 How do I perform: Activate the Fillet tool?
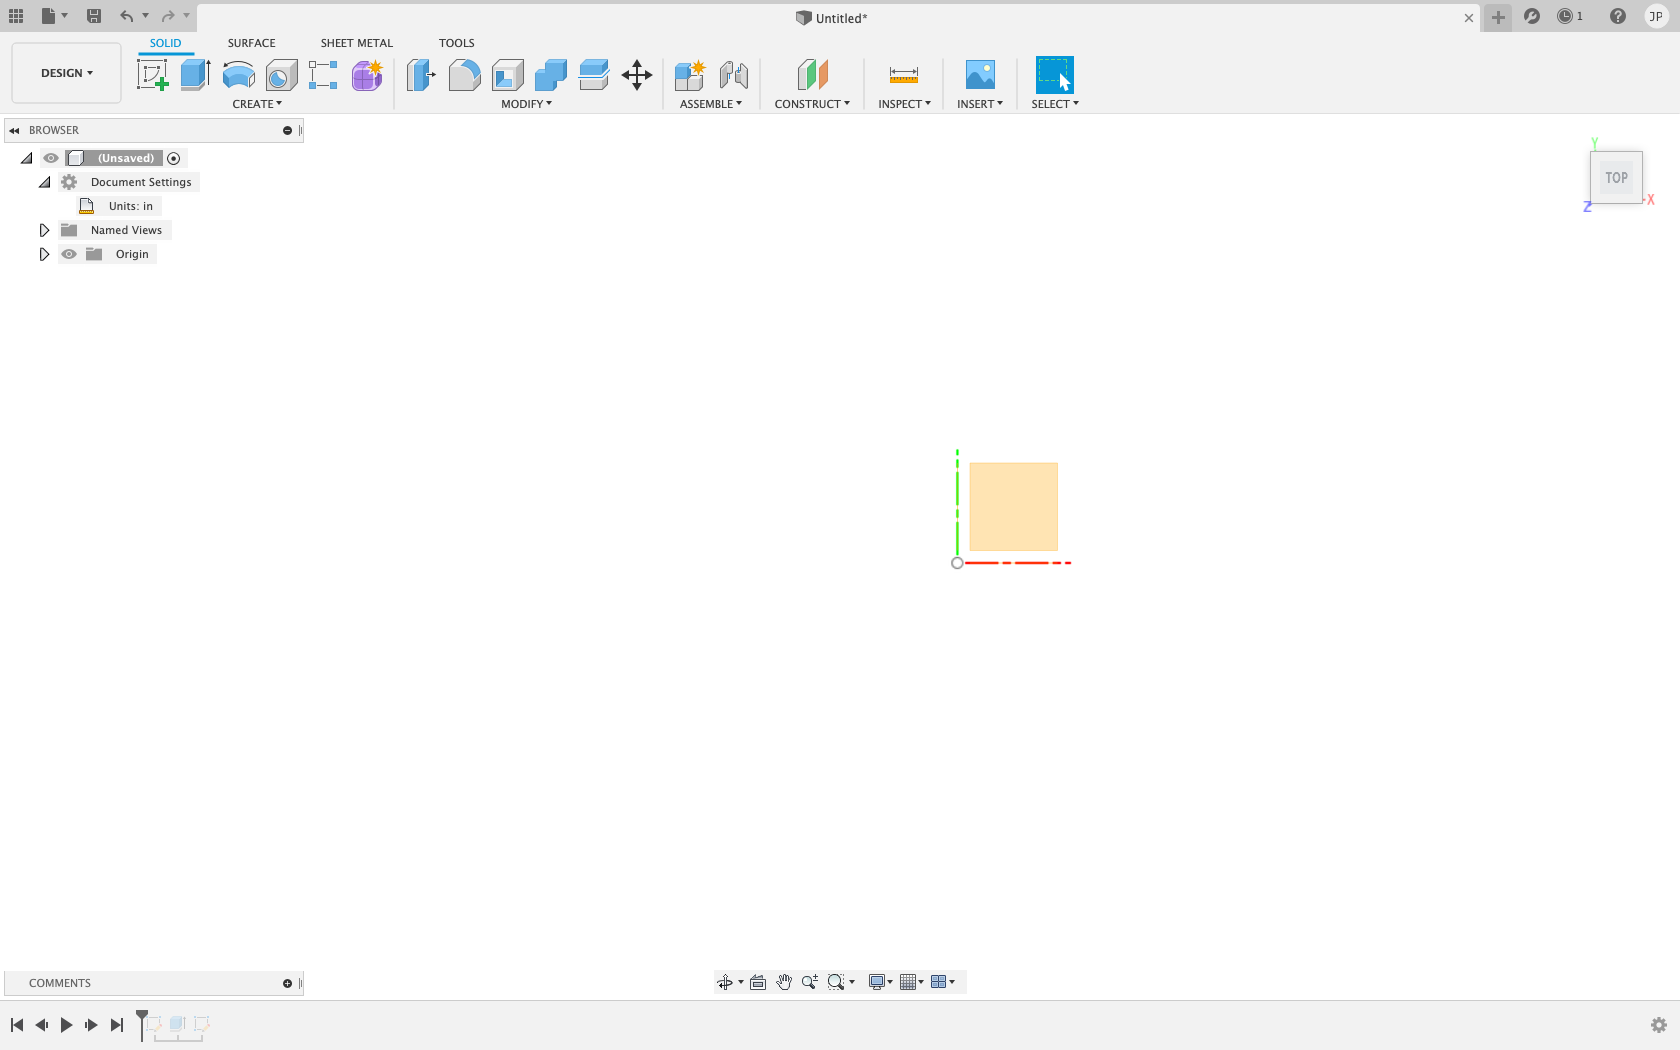pyautogui.click(x=464, y=75)
